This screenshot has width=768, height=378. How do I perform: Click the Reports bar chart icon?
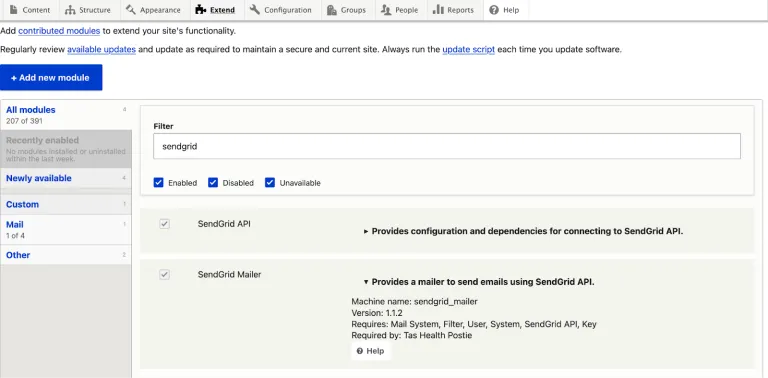pyautogui.click(x=438, y=9)
